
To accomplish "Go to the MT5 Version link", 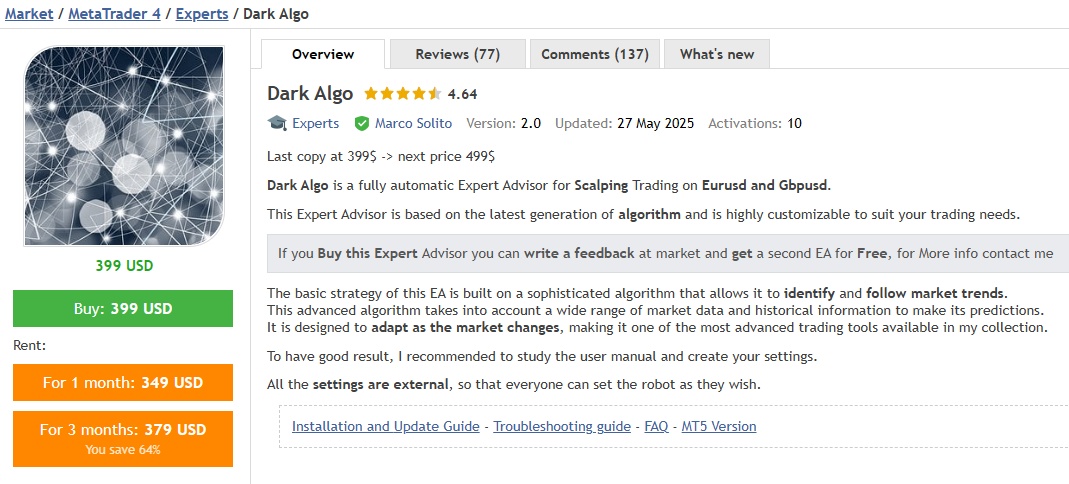I will tap(718, 426).
